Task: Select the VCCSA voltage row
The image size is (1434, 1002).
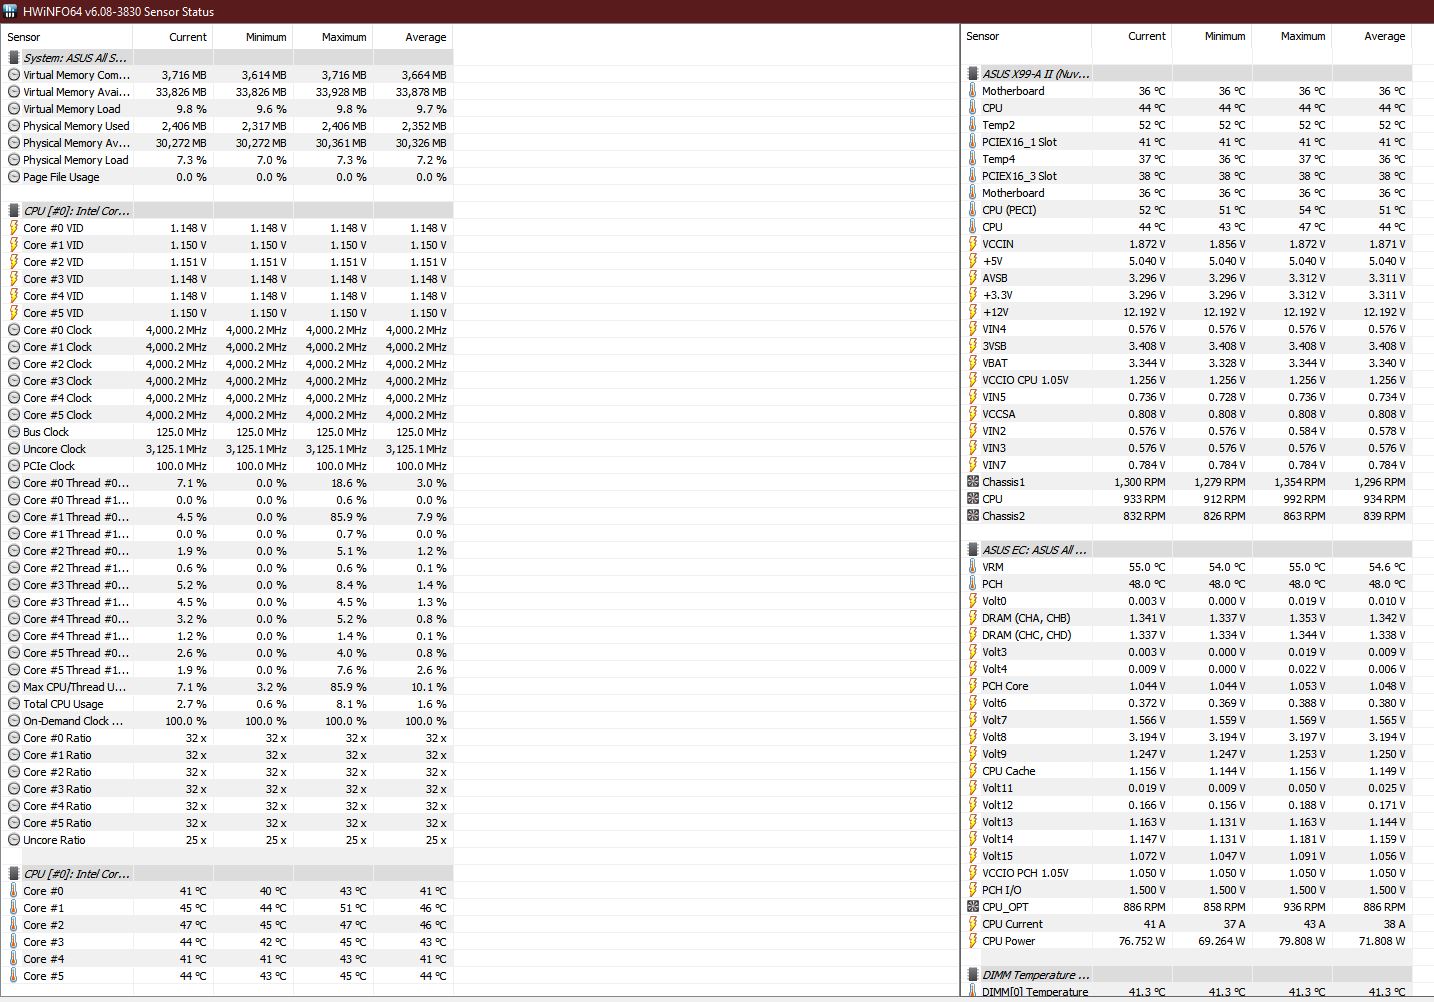Action: (x=1189, y=414)
